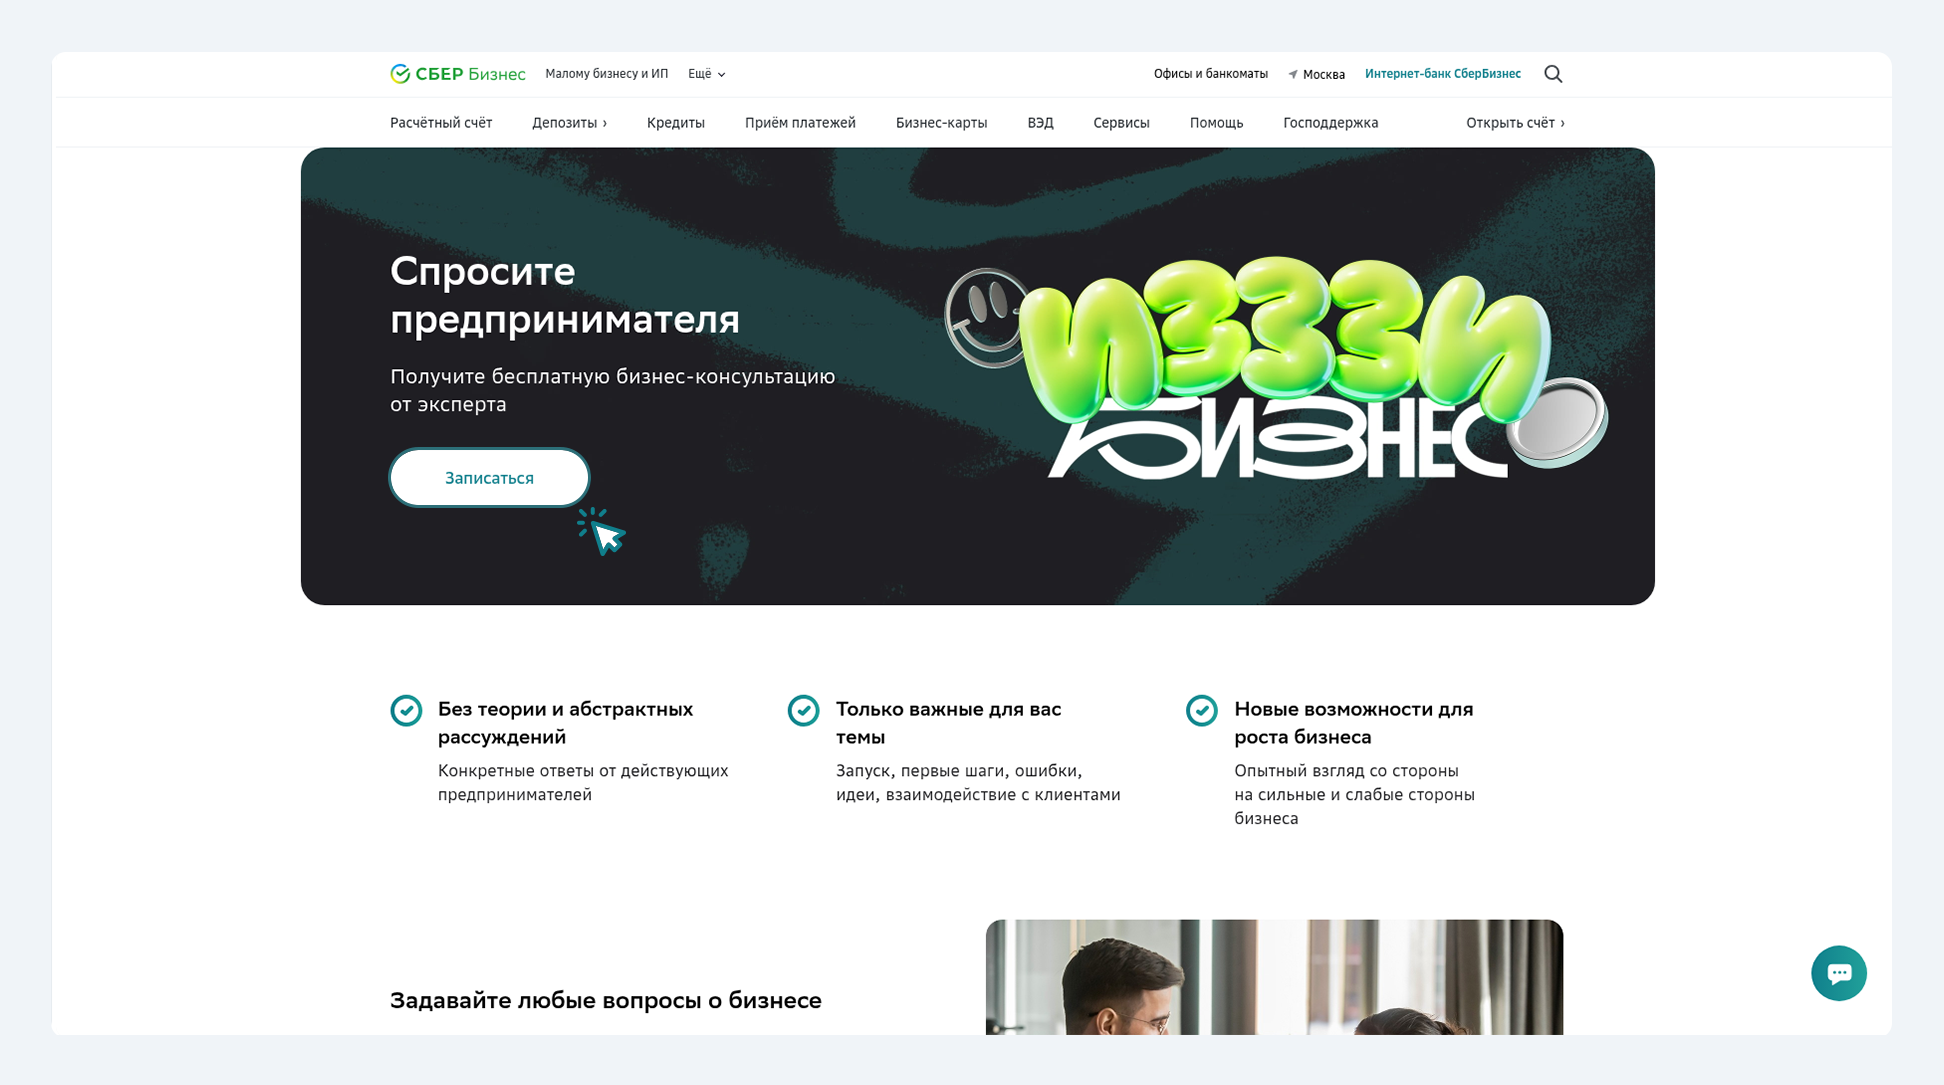Viewport: 1944px width, 1085px height.
Task: Click the photo of man with glasses
Action: pyautogui.click(x=1274, y=977)
